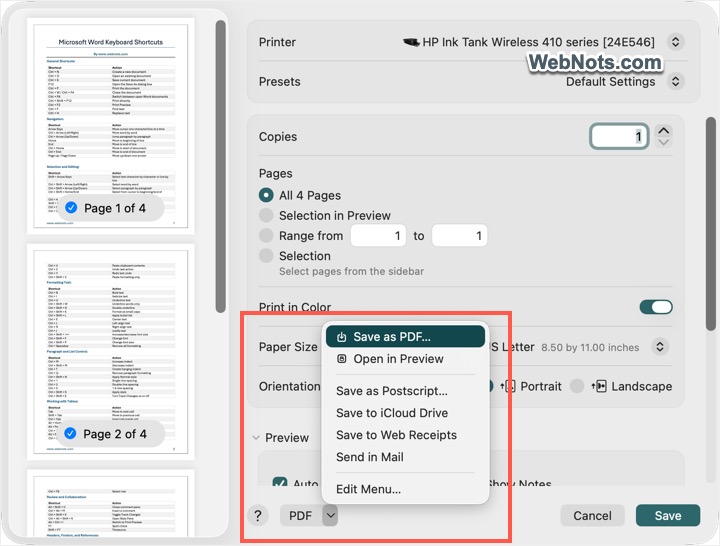Open the Paper Size dropdown
This screenshot has width=720, height=546.
[660, 347]
